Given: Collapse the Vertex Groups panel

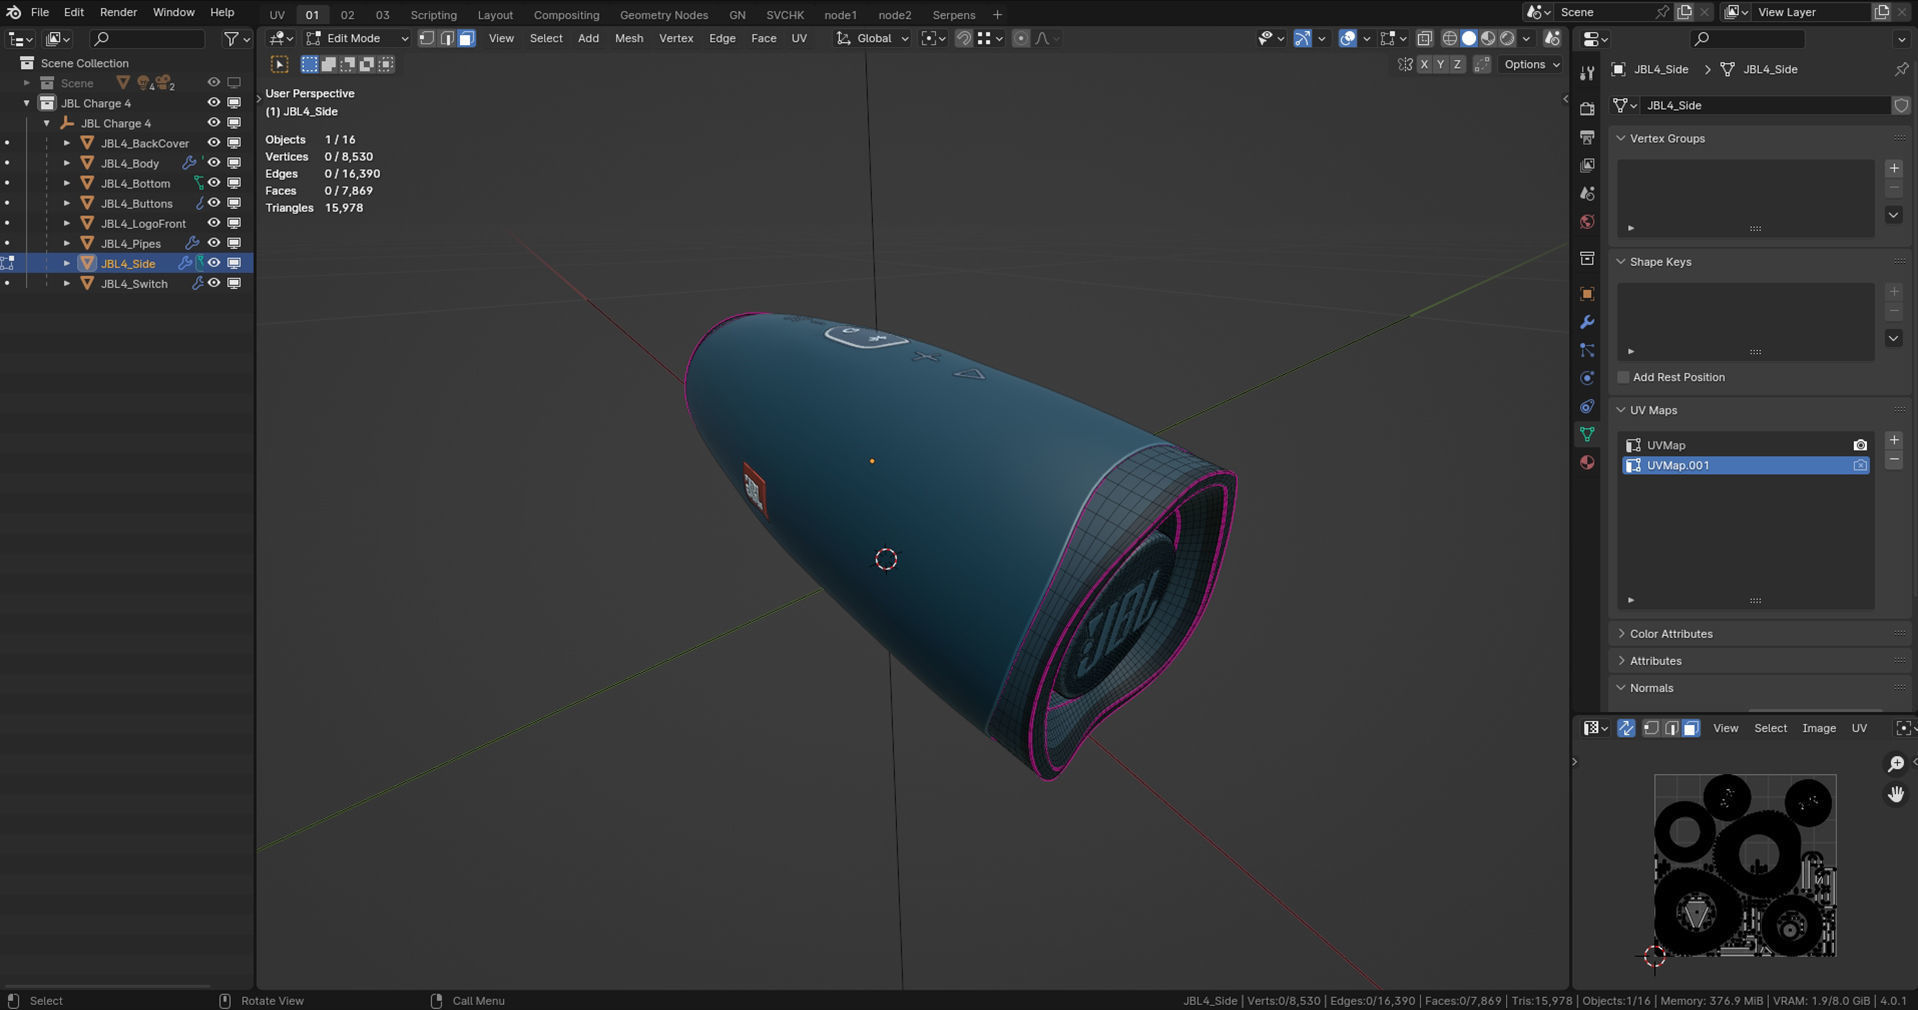Looking at the screenshot, I should click(1621, 138).
